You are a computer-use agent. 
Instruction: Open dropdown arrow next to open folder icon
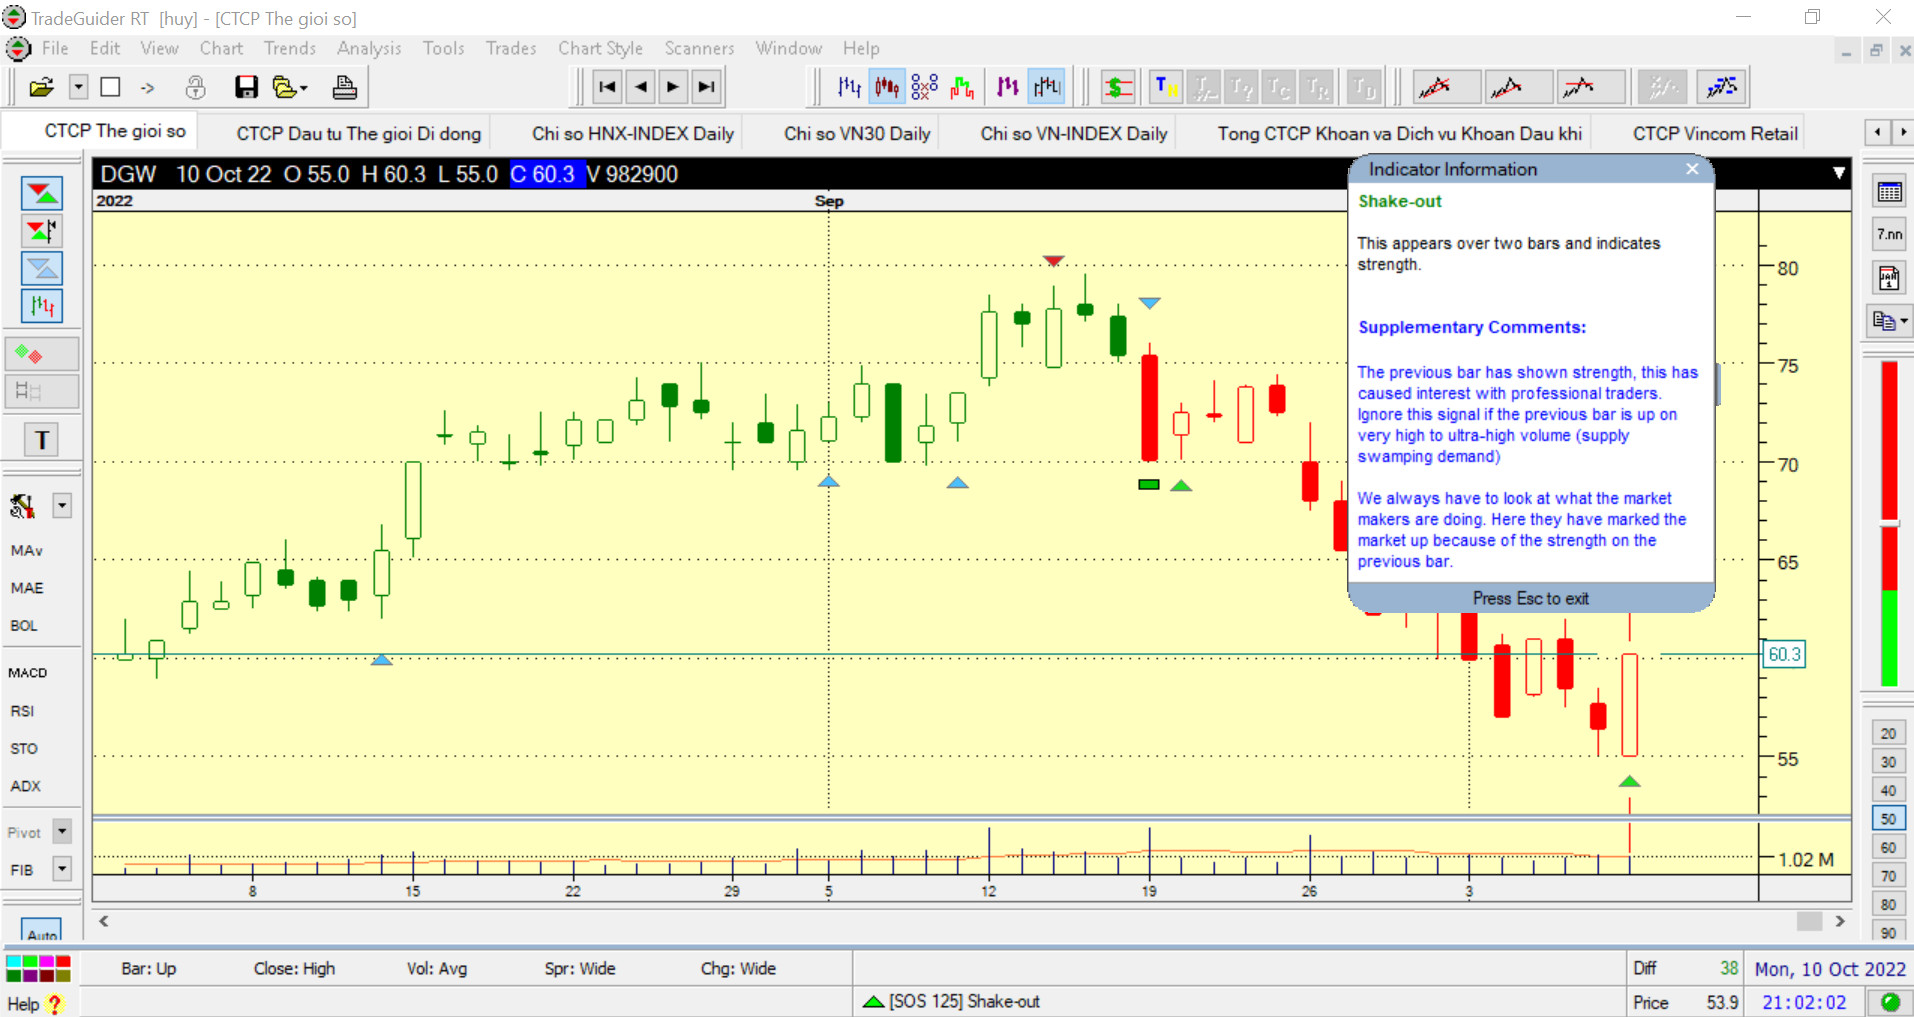pyautogui.click(x=78, y=88)
